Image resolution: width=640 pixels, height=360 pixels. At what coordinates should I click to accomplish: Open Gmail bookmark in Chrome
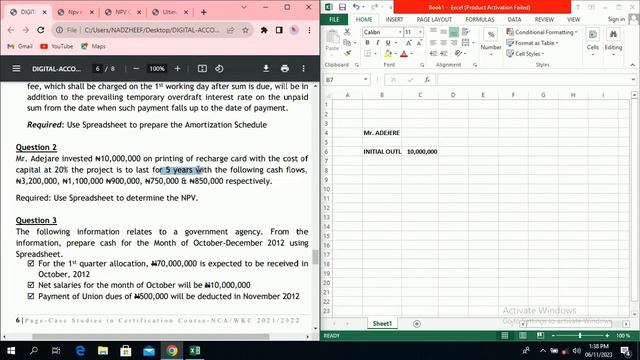[x=20, y=46]
